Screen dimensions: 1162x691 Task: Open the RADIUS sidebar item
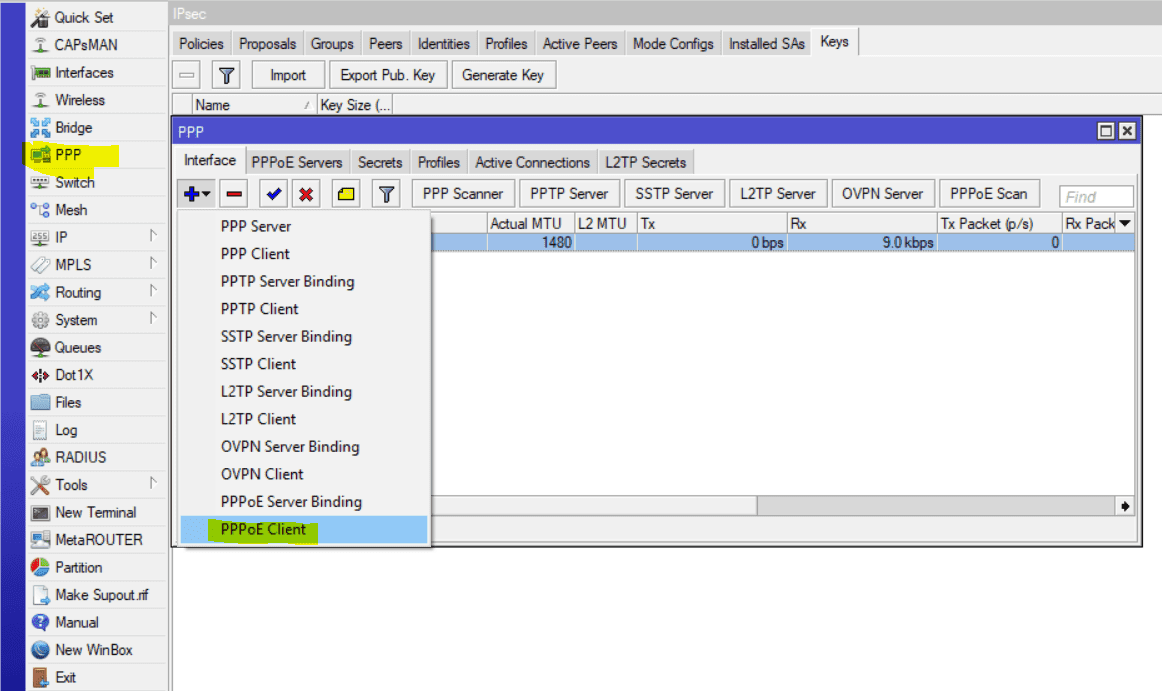pos(80,457)
